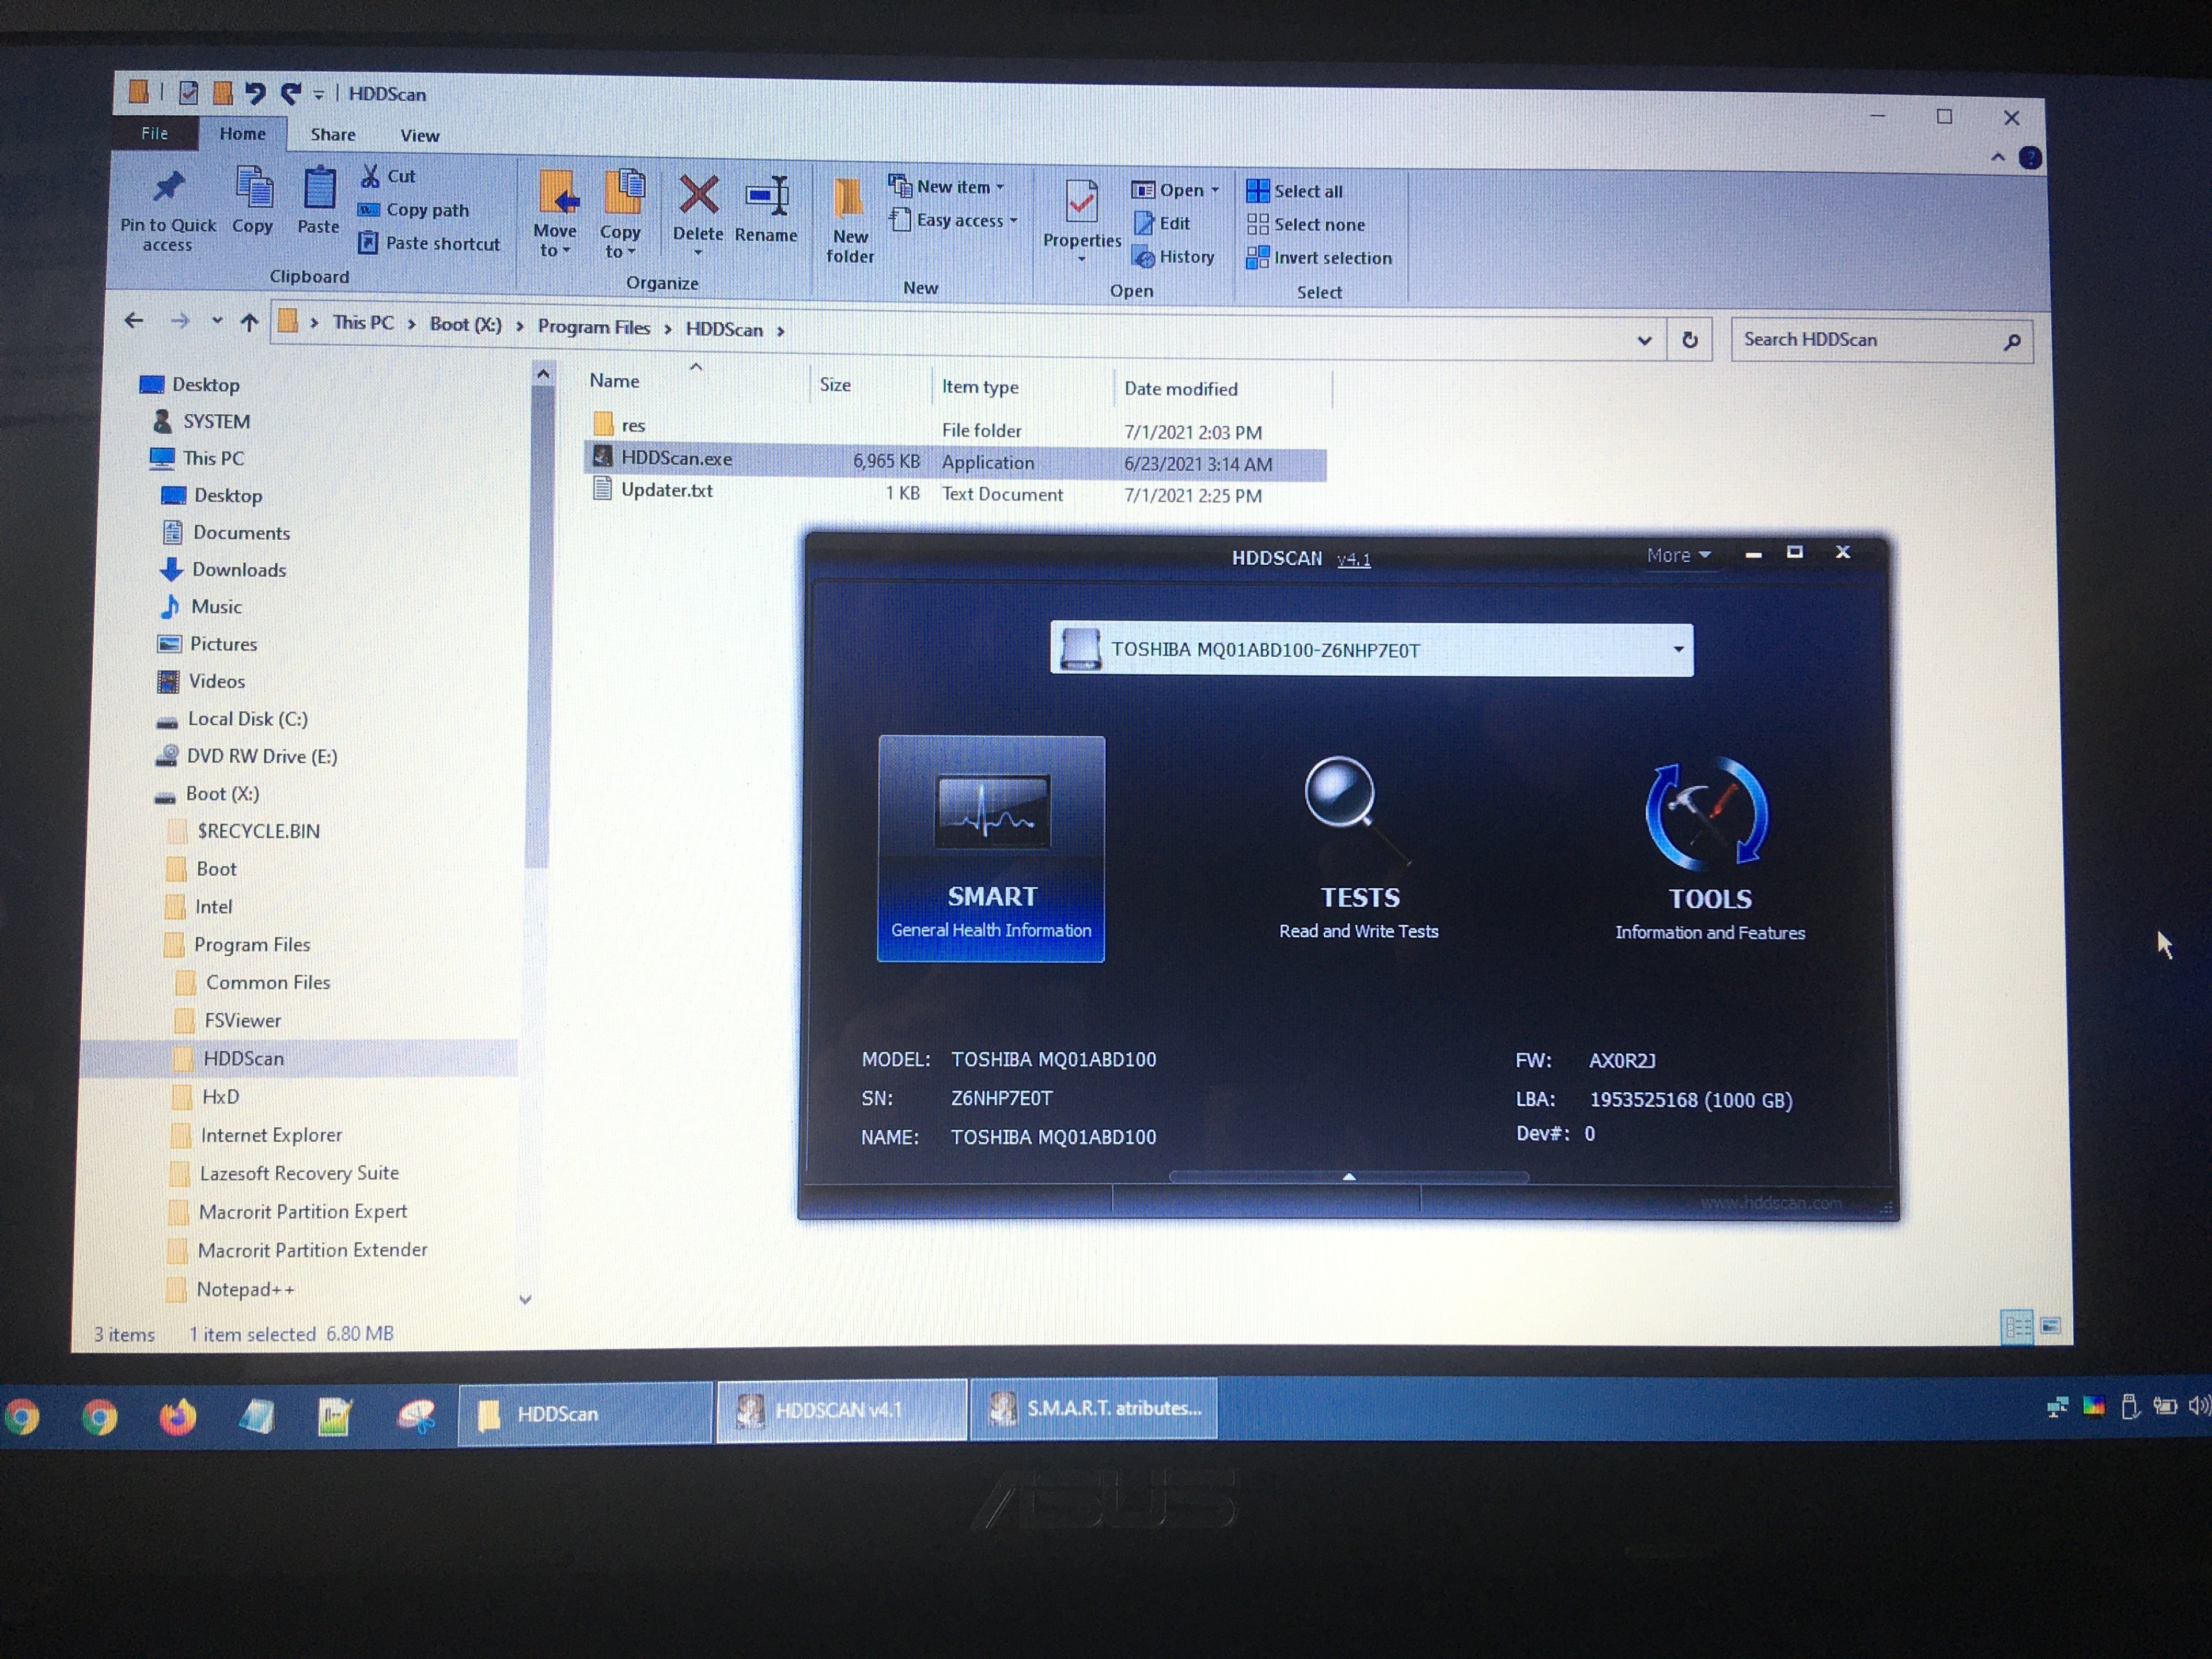This screenshot has height=1659, width=2212.
Task: Switch to the Share ribbon tab
Action: (332, 134)
